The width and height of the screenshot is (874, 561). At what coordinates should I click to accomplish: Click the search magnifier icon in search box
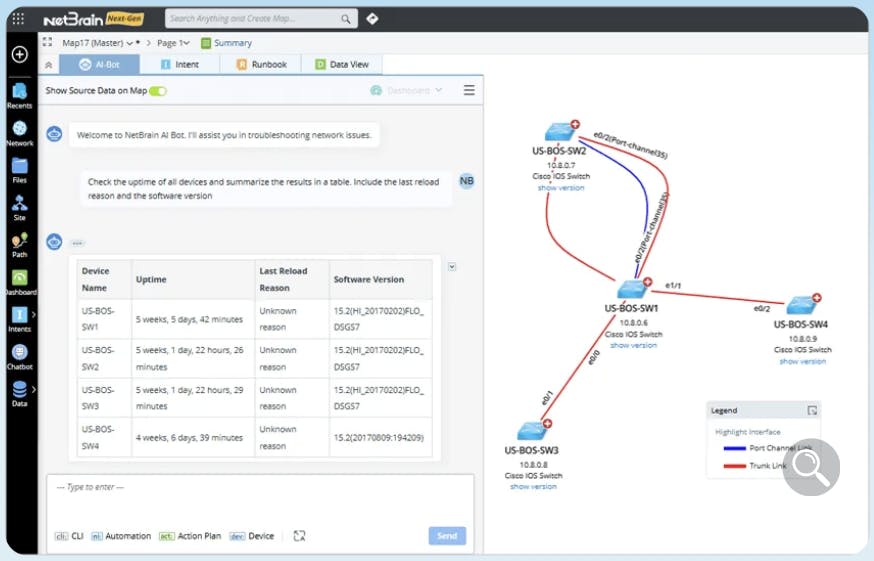(346, 19)
